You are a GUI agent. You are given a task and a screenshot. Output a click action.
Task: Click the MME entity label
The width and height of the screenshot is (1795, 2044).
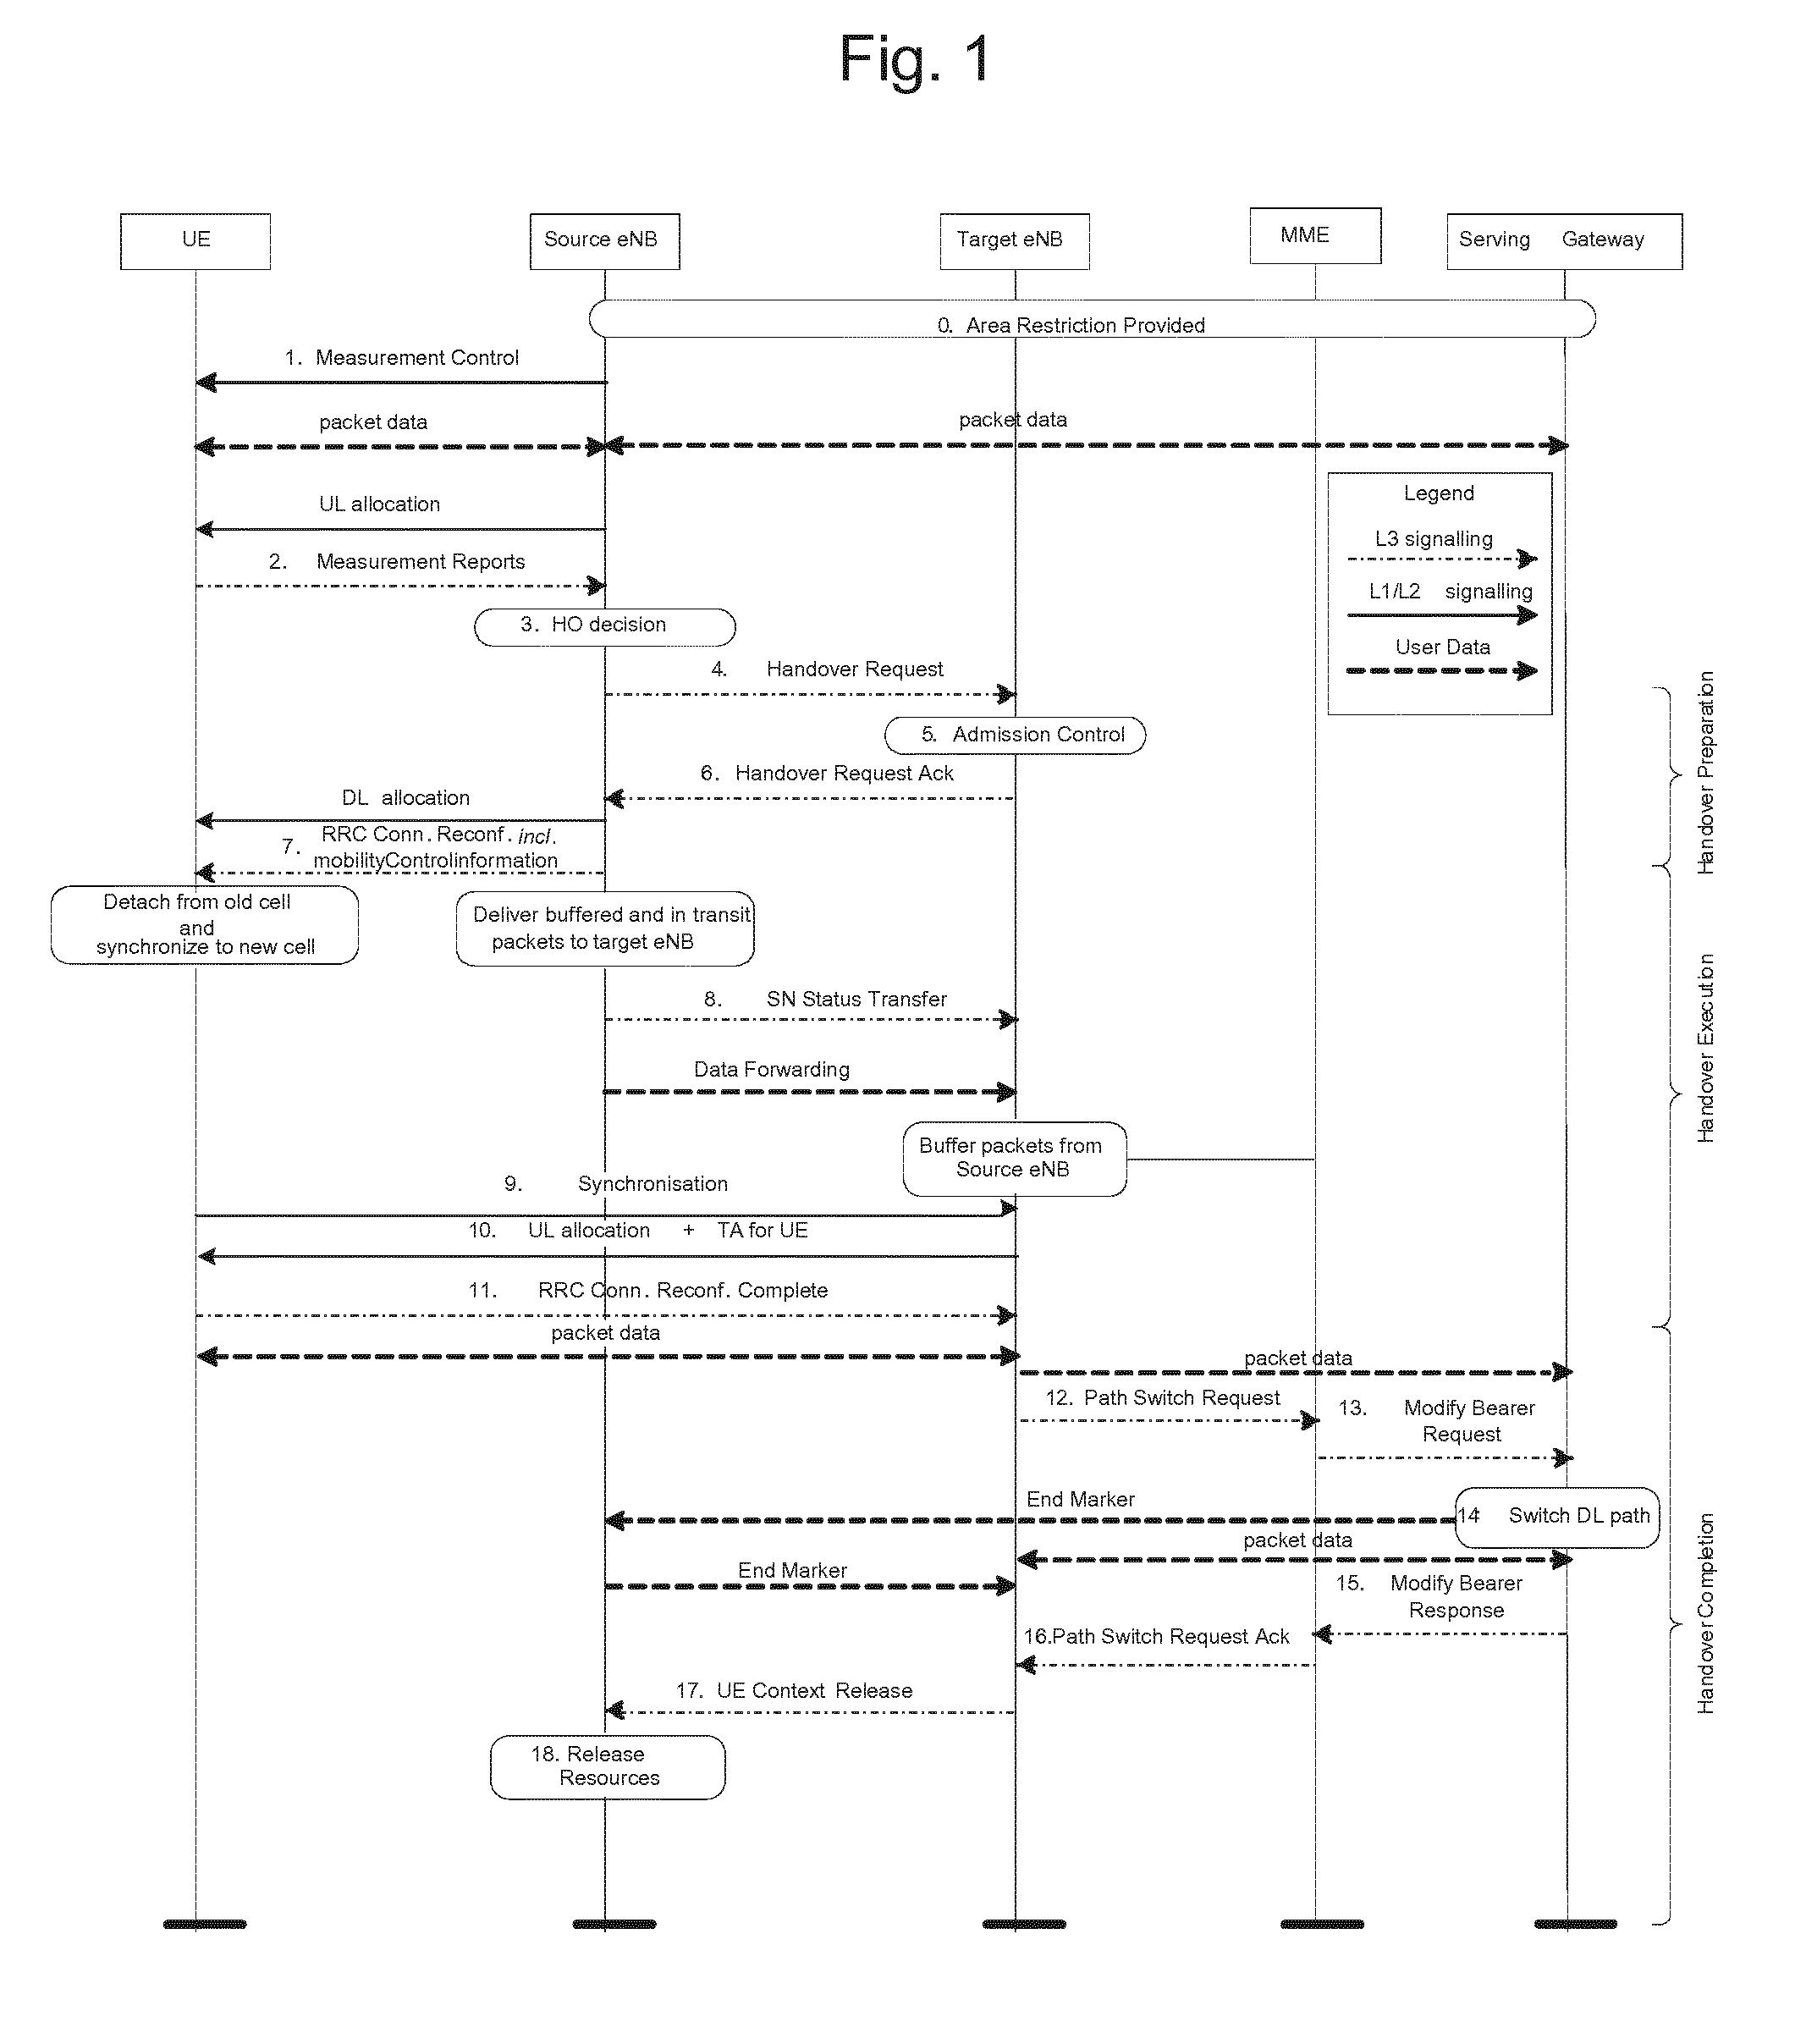click(x=1302, y=233)
